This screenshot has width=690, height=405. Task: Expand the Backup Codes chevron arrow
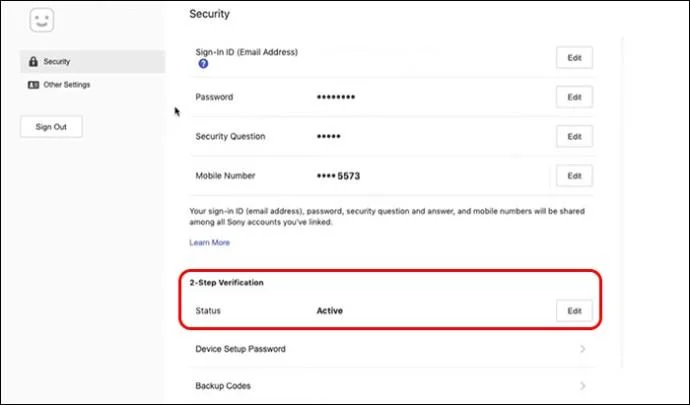582,385
